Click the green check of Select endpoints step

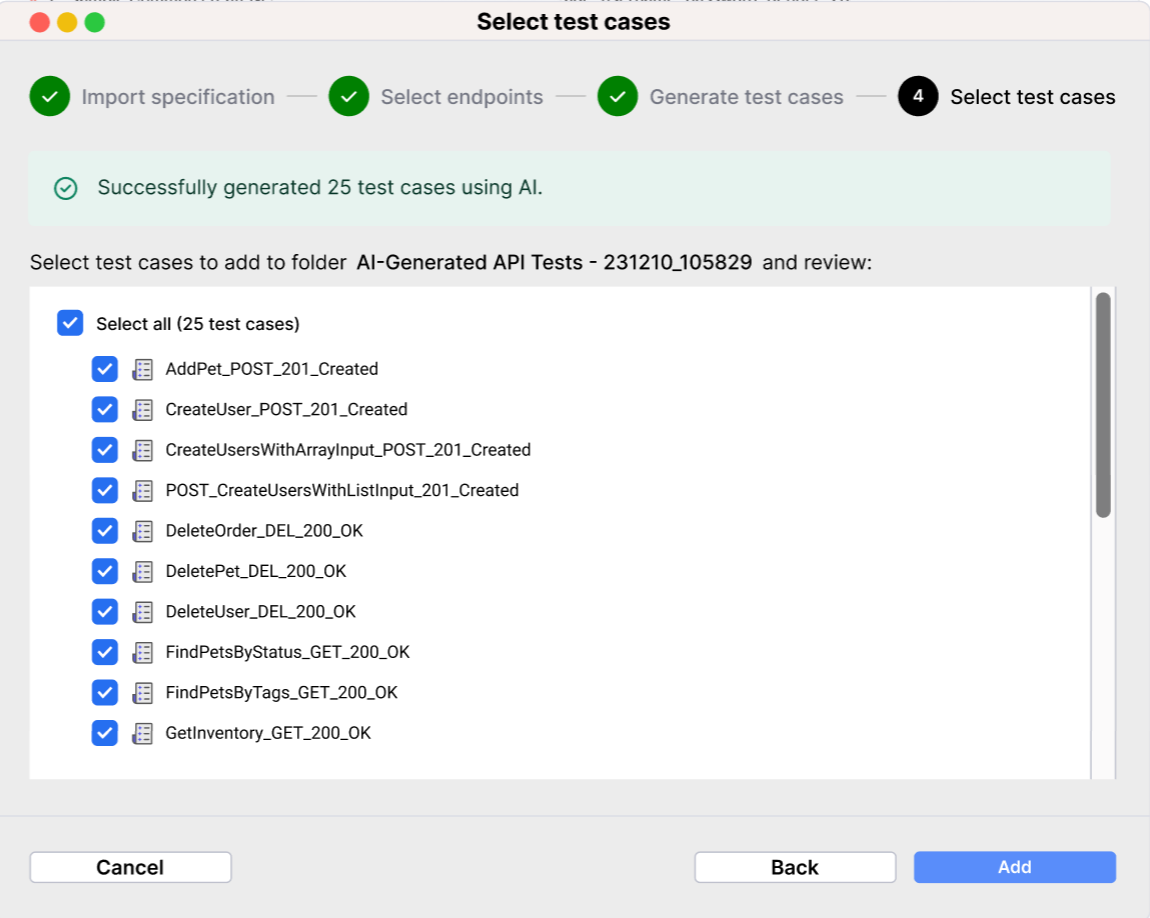[x=349, y=96]
